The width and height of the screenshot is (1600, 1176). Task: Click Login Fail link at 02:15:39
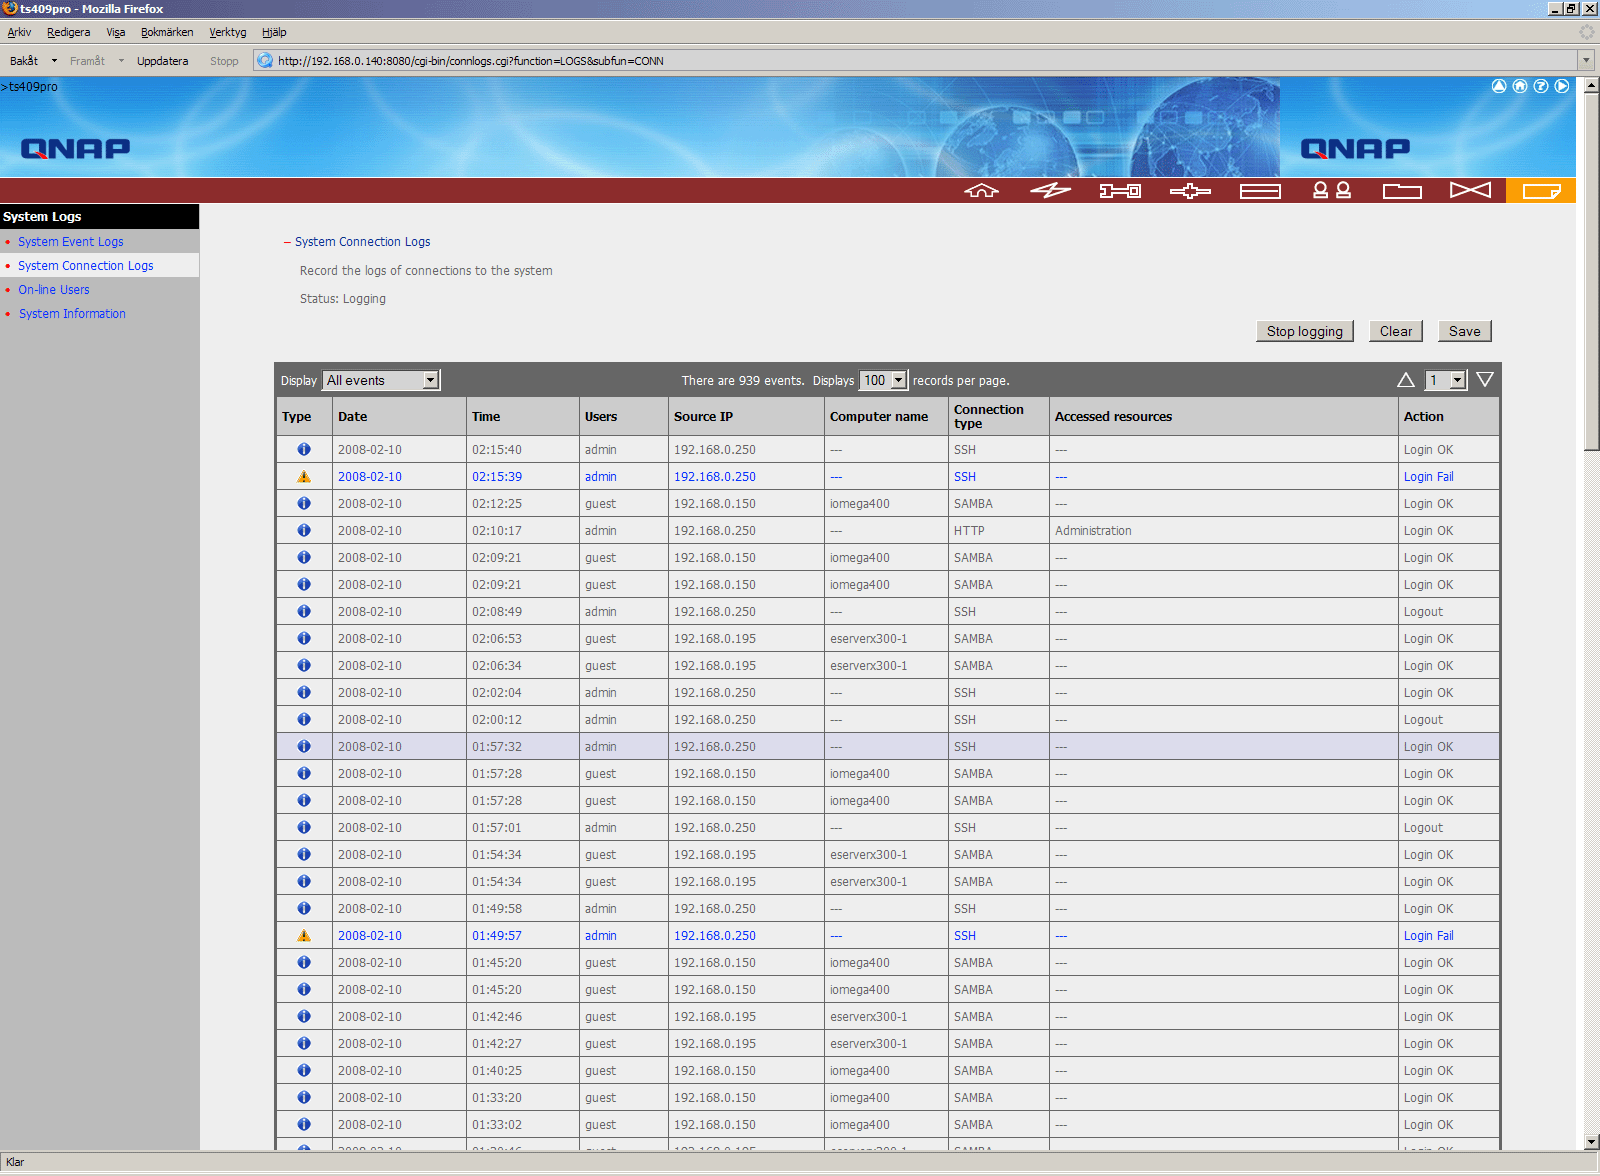pos(1428,477)
